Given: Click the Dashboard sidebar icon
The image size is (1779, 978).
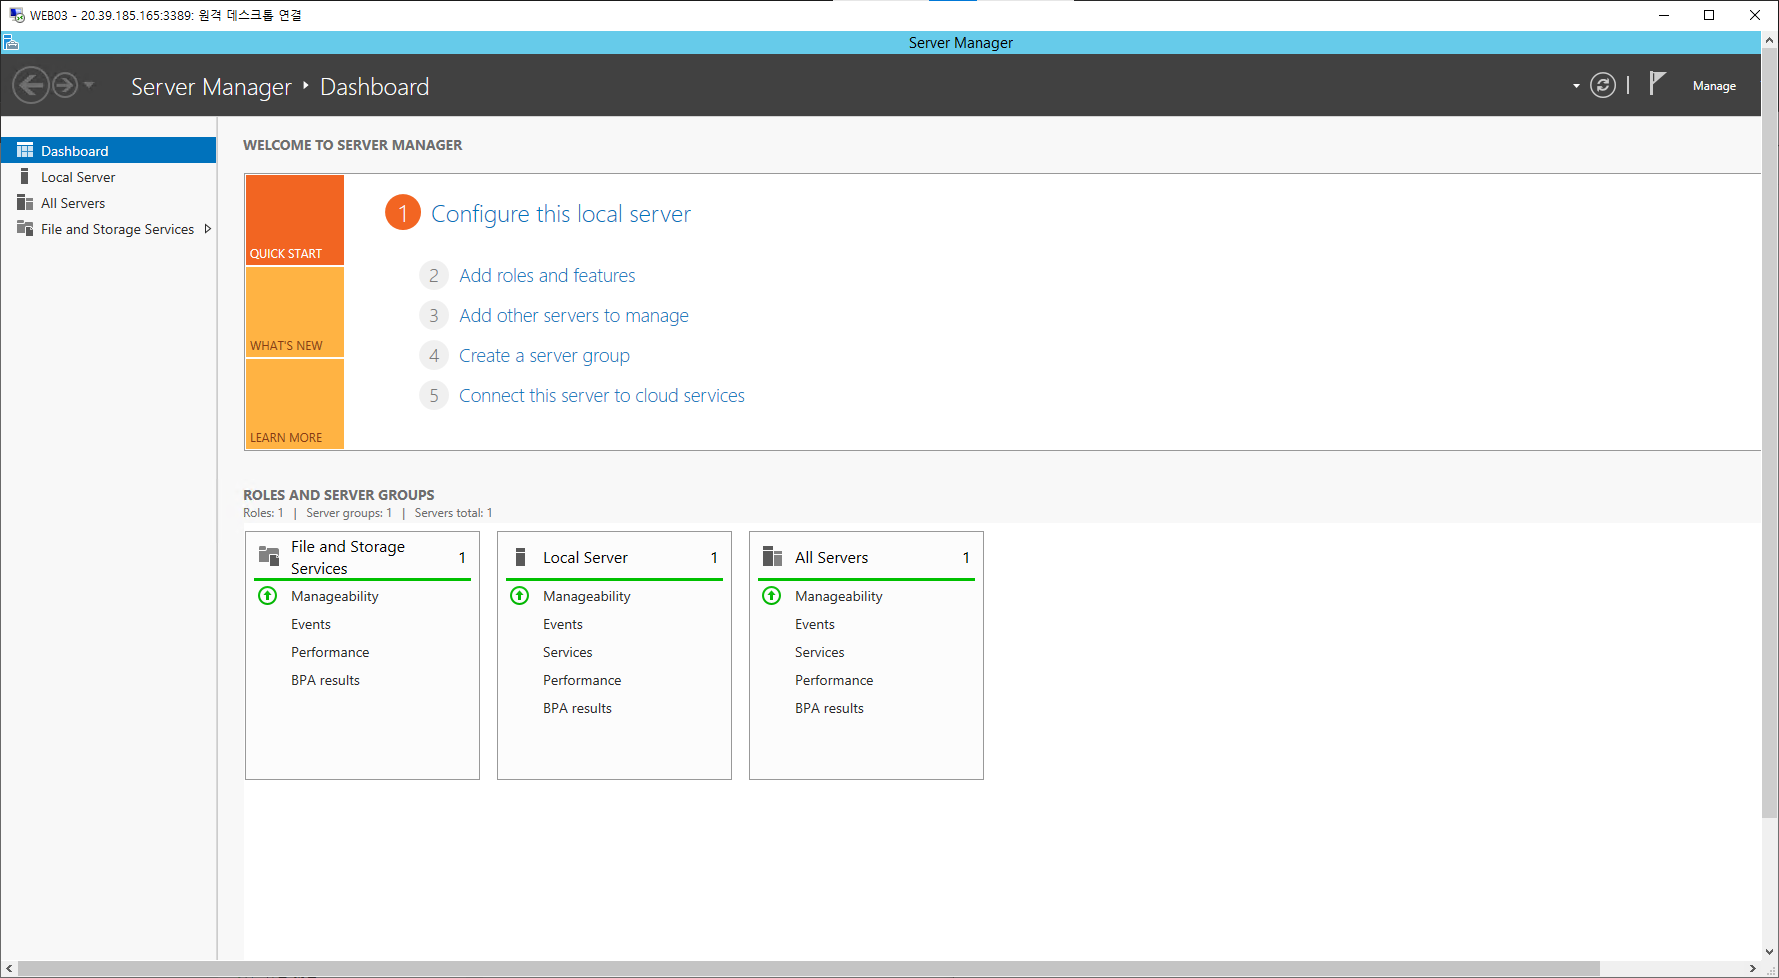Looking at the screenshot, I should (x=25, y=150).
